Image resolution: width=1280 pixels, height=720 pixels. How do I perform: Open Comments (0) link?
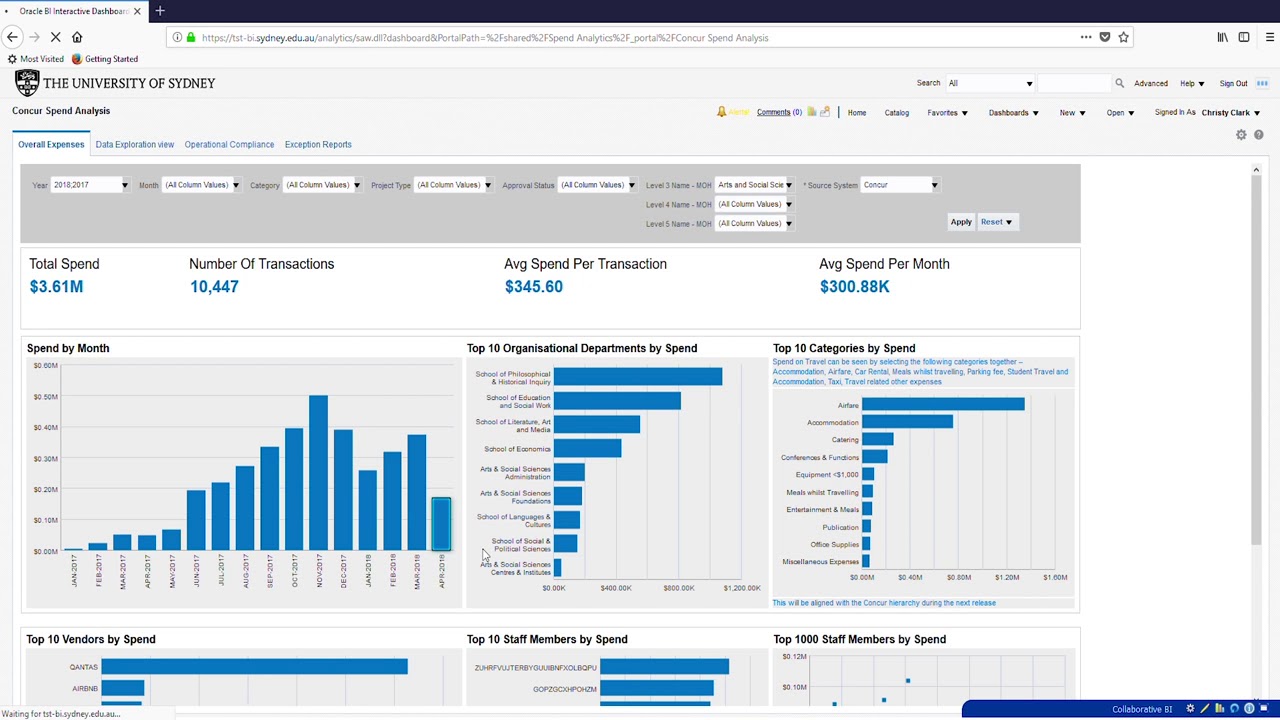779,112
